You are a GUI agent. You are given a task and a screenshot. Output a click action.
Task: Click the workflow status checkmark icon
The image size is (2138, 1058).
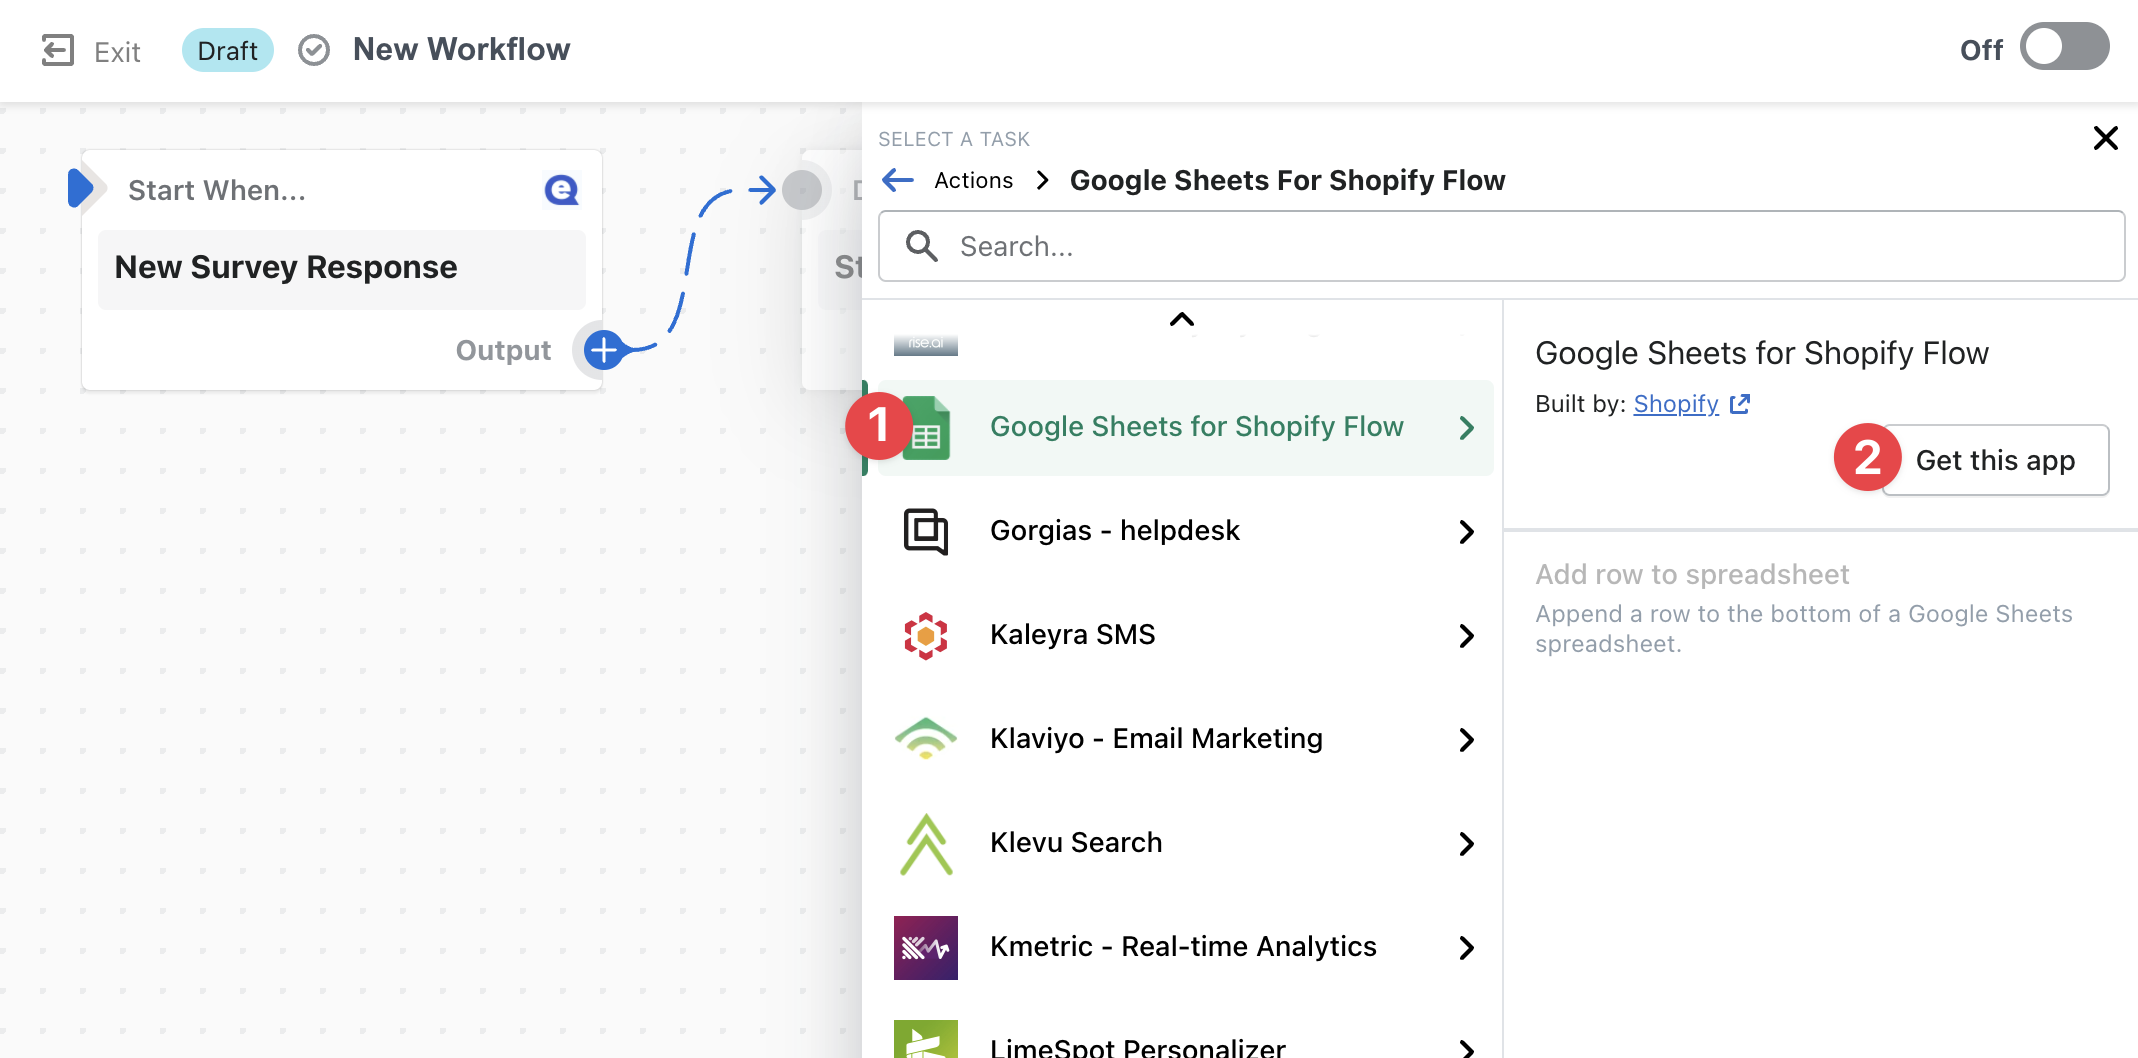(x=314, y=50)
